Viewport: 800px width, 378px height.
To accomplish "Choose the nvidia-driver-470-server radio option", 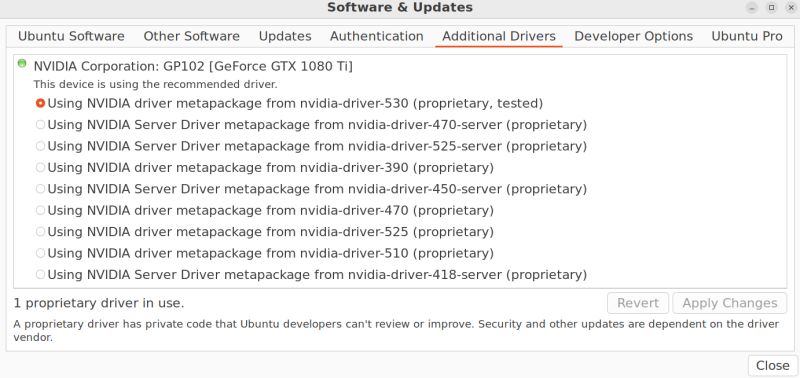I will 40,125.
